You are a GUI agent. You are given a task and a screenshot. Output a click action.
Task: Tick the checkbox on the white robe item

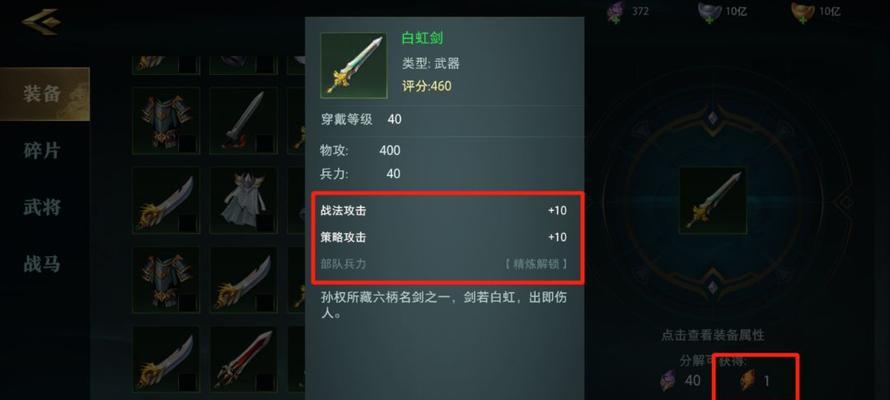coord(265,223)
